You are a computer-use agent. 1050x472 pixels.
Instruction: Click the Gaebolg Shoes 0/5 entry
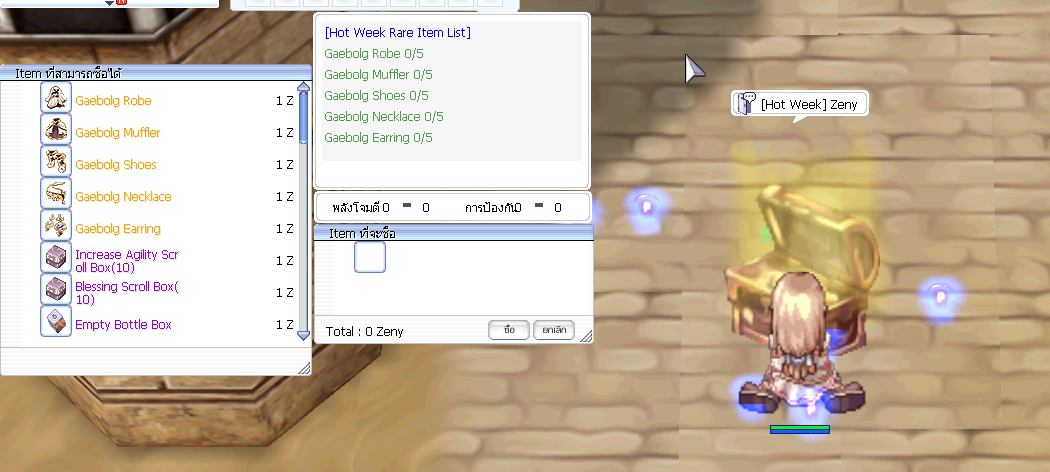[x=376, y=96]
